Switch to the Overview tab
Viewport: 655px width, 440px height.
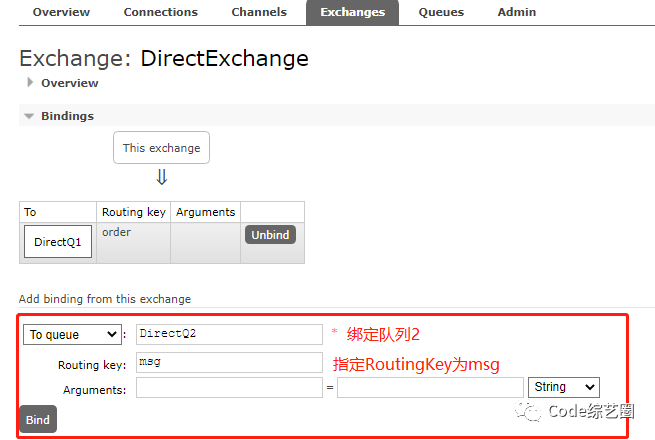[x=61, y=12]
